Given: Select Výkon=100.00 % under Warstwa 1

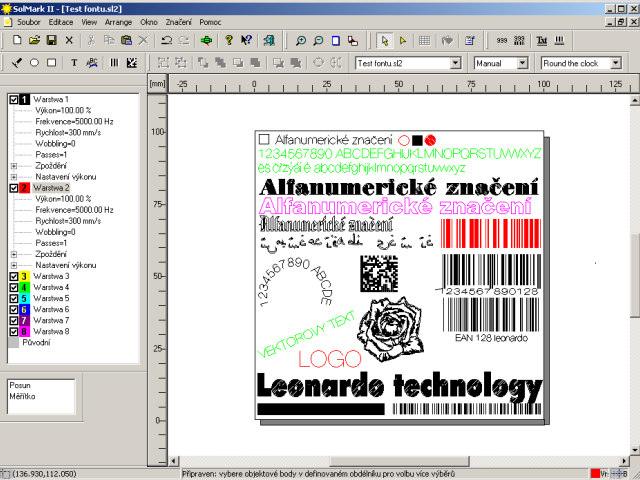Looking at the screenshot, I should coord(63,111).
